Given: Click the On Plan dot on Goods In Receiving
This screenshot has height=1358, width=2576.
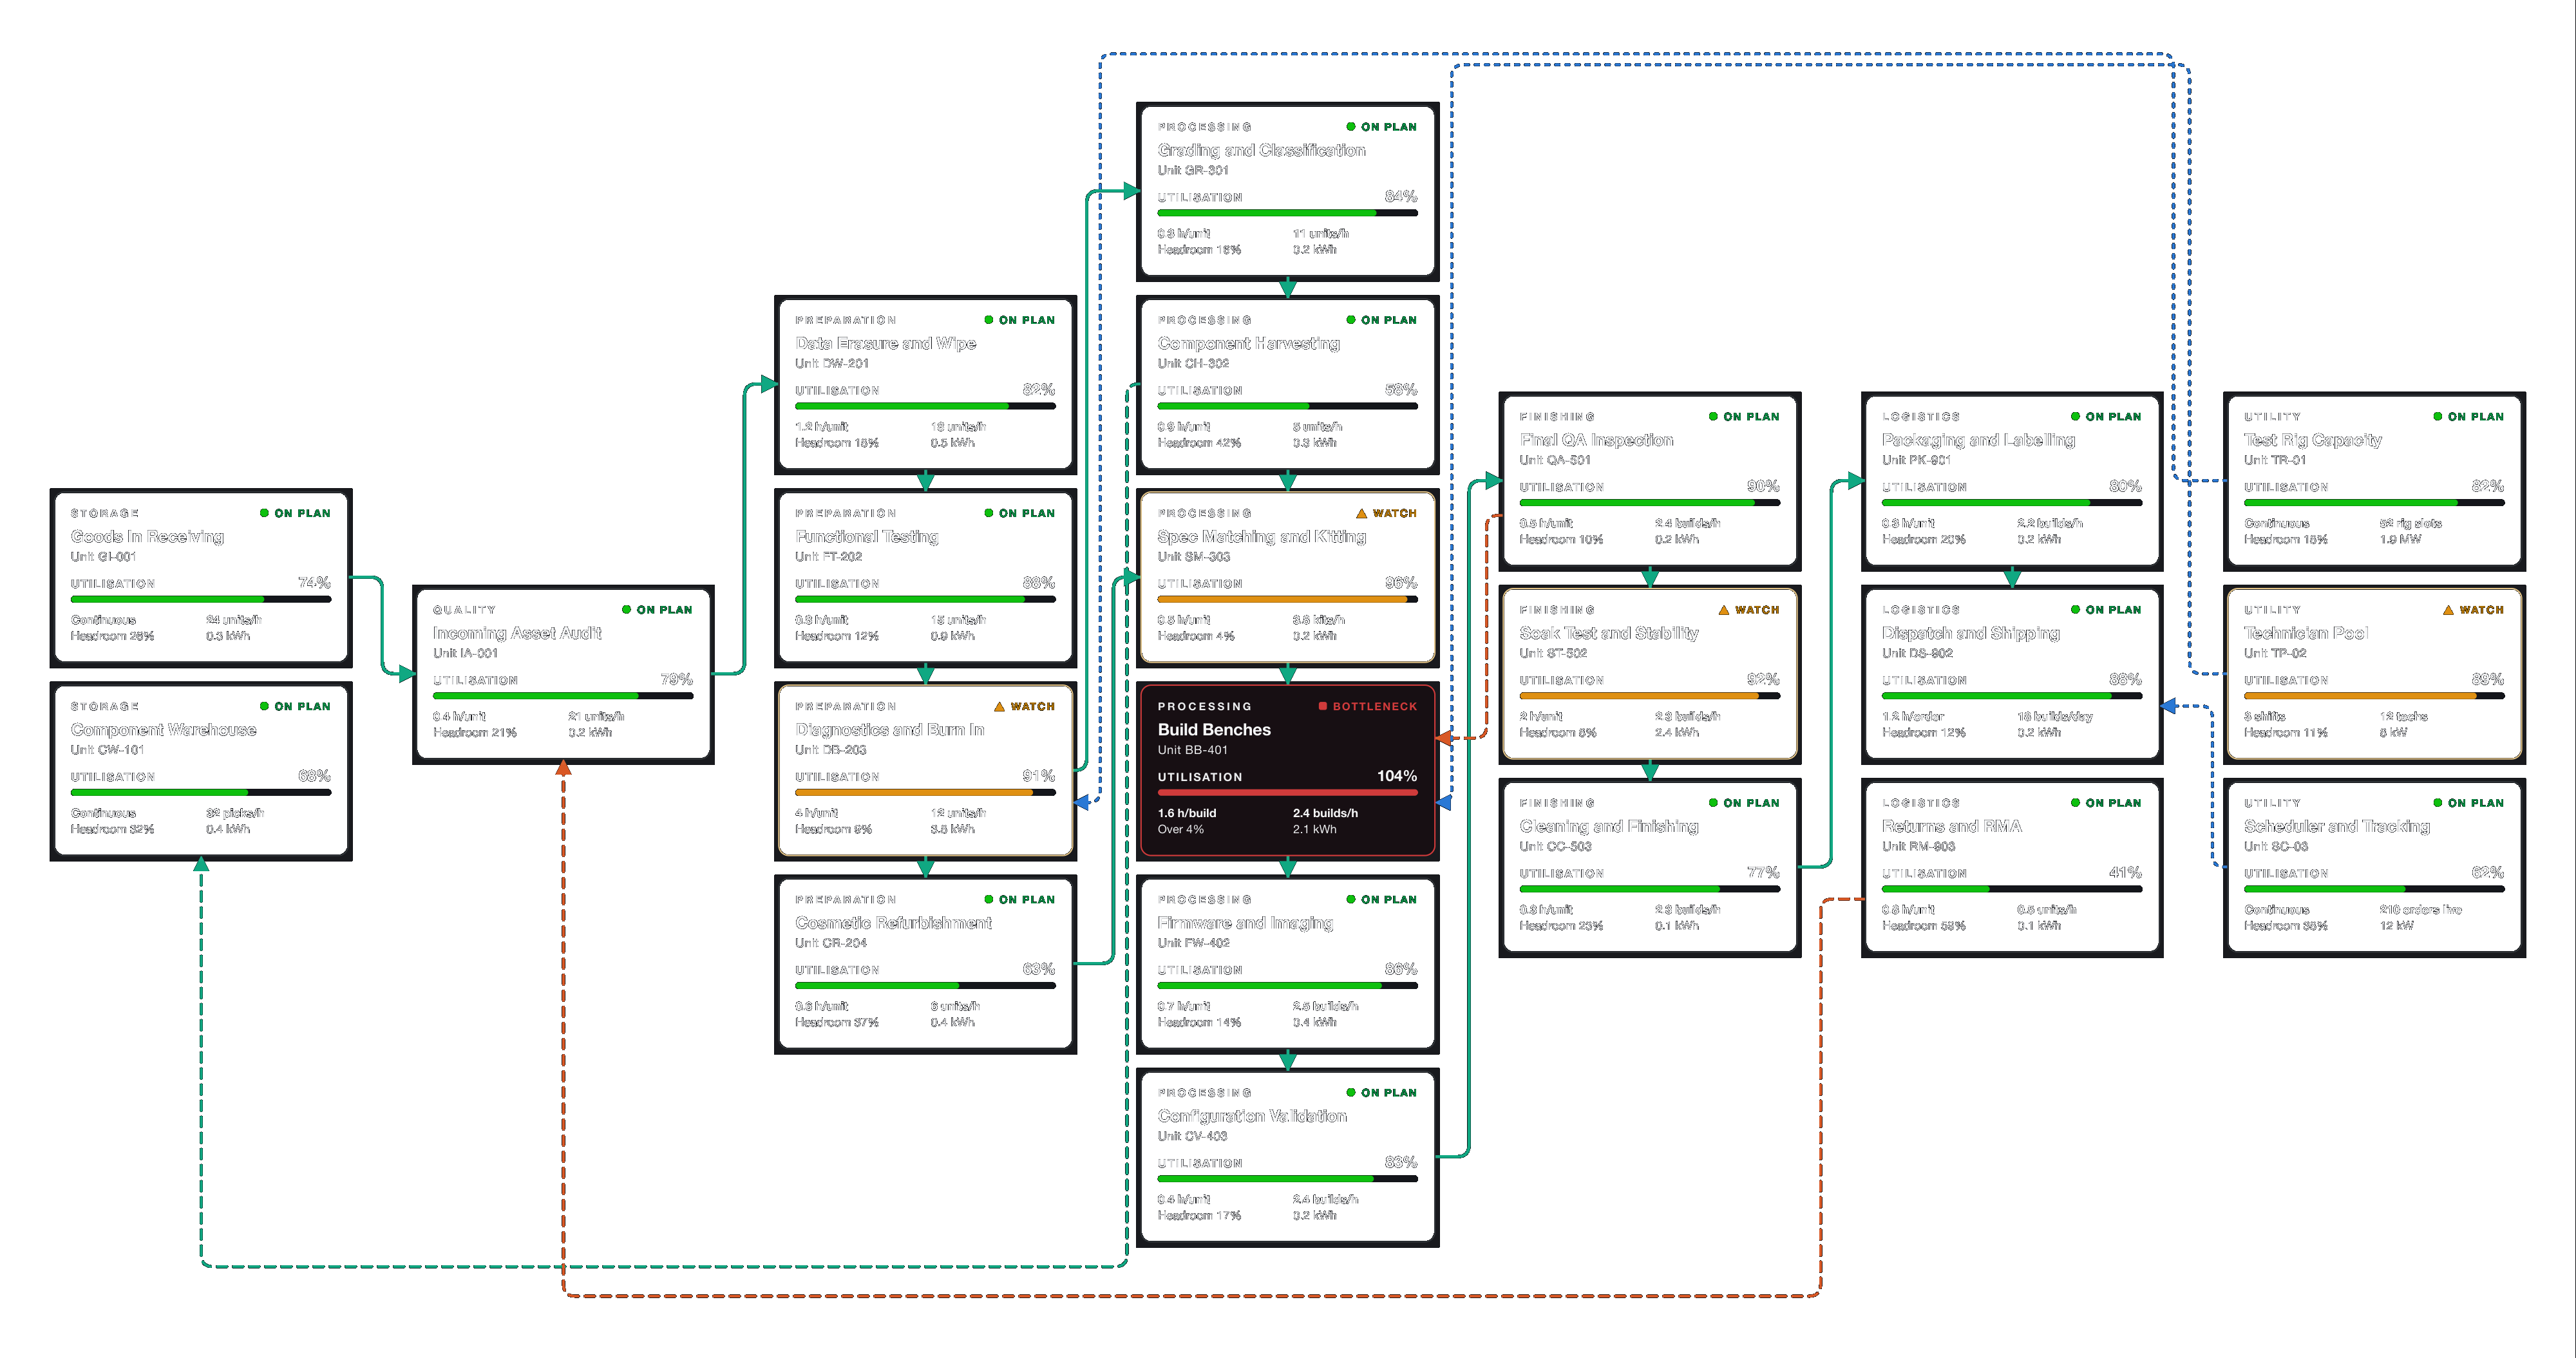Looking at the screenshot, I should (x=264, y=513).
